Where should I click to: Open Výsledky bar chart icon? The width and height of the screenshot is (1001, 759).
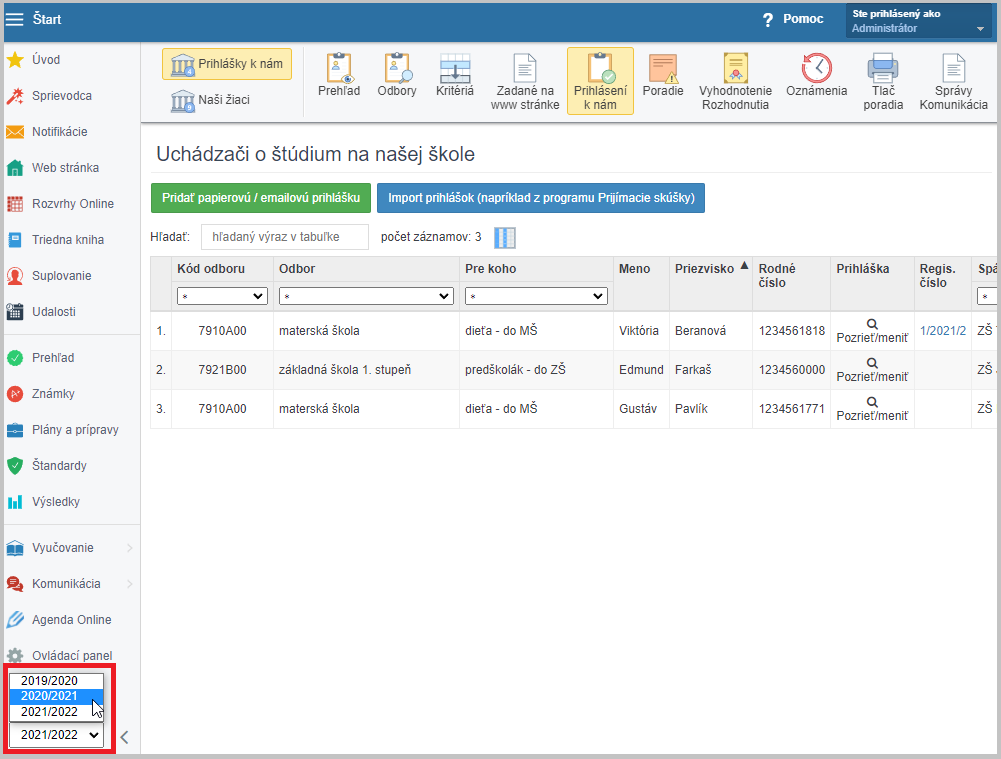click(15, 502)
